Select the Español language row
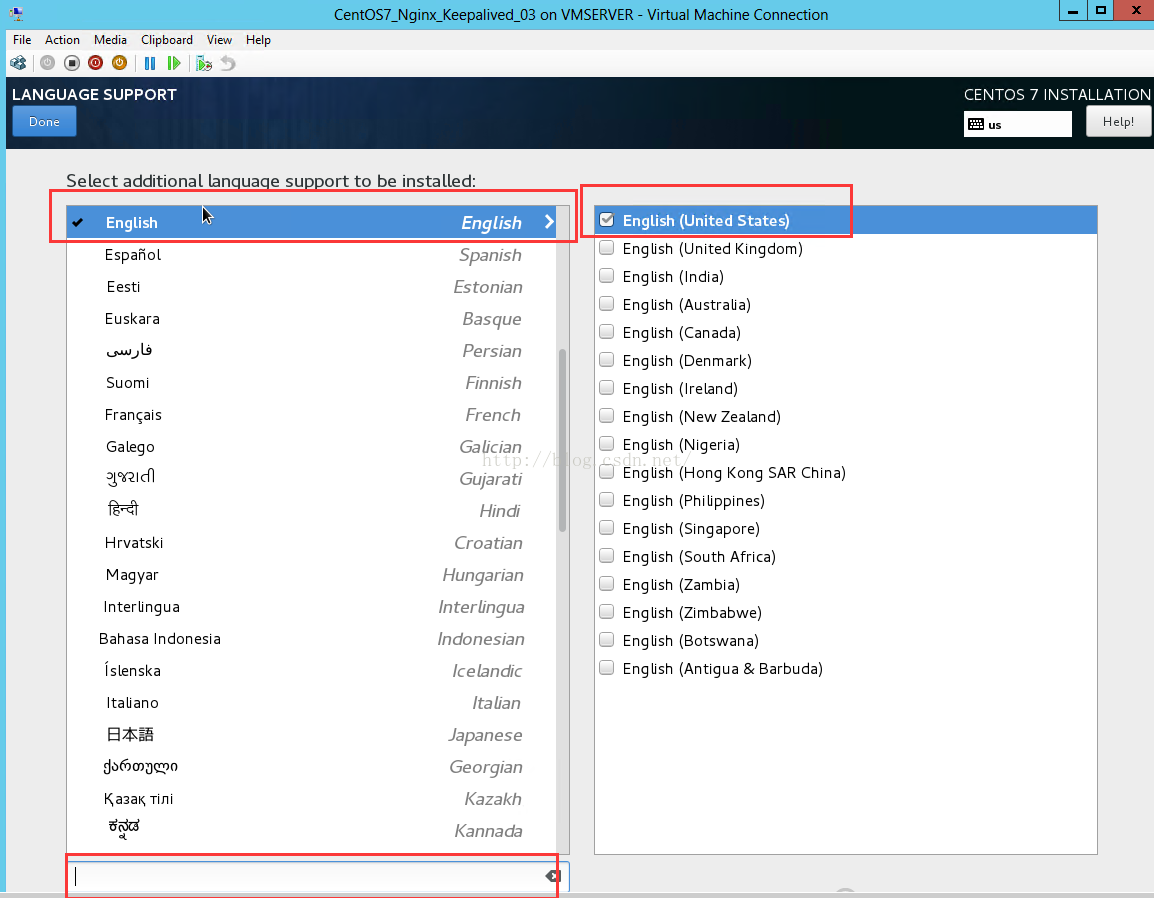Viewport: 1154px width, 898px height. 312,255
